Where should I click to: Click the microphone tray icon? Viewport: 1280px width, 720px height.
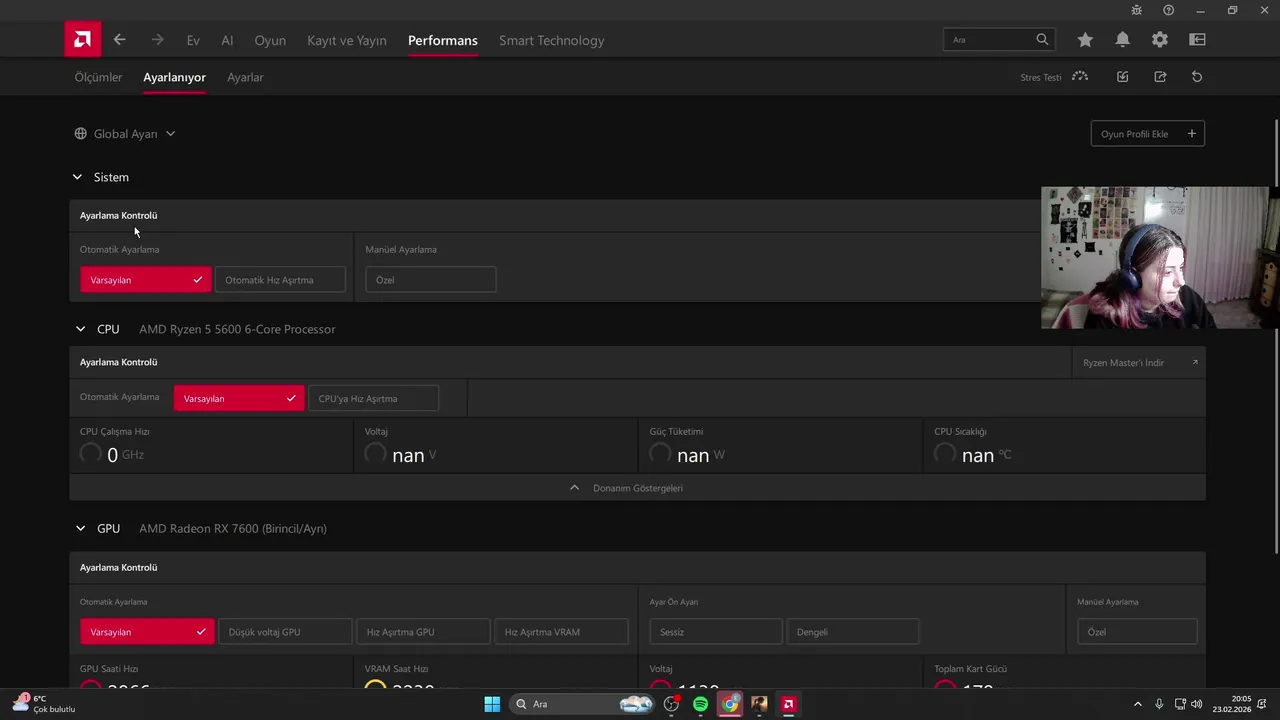coord(1159,704)
